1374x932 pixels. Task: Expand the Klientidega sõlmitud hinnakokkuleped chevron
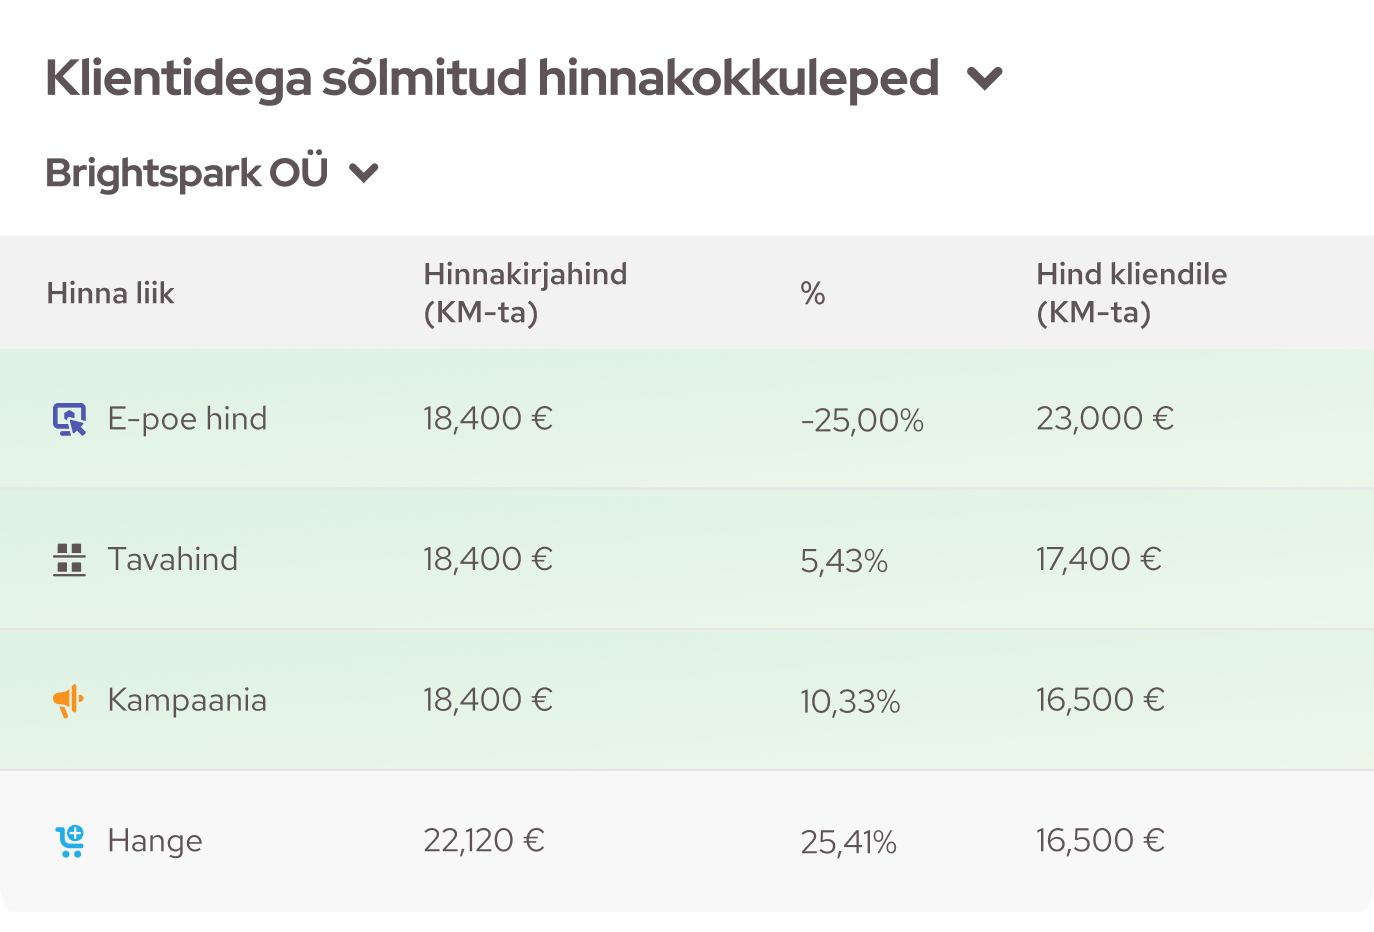(985, 79)
